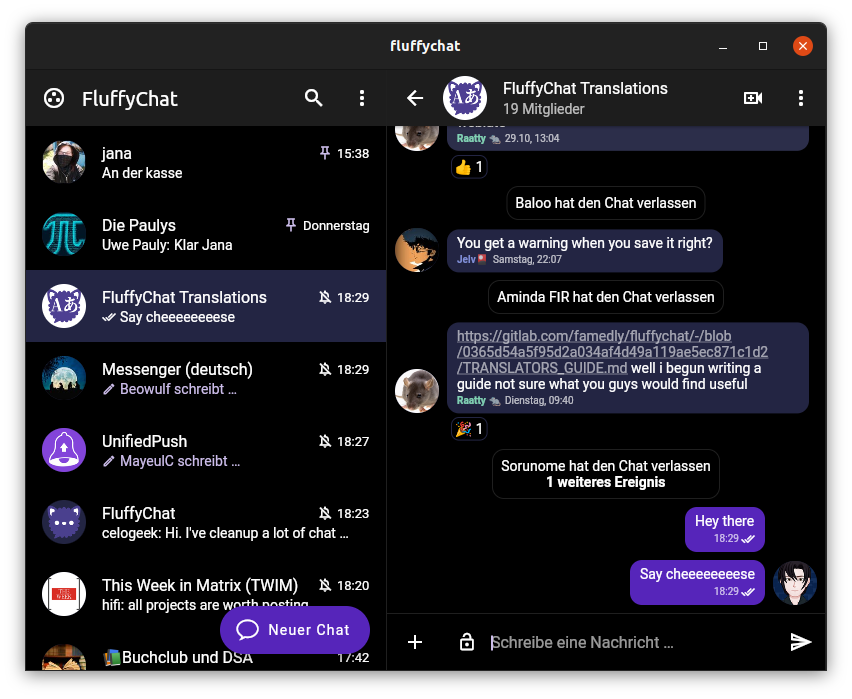The width and height of the screenshot is (852, 699).
Task: Open the spaces icon next to FluffyChat title
Action: [x=54, y=98]
